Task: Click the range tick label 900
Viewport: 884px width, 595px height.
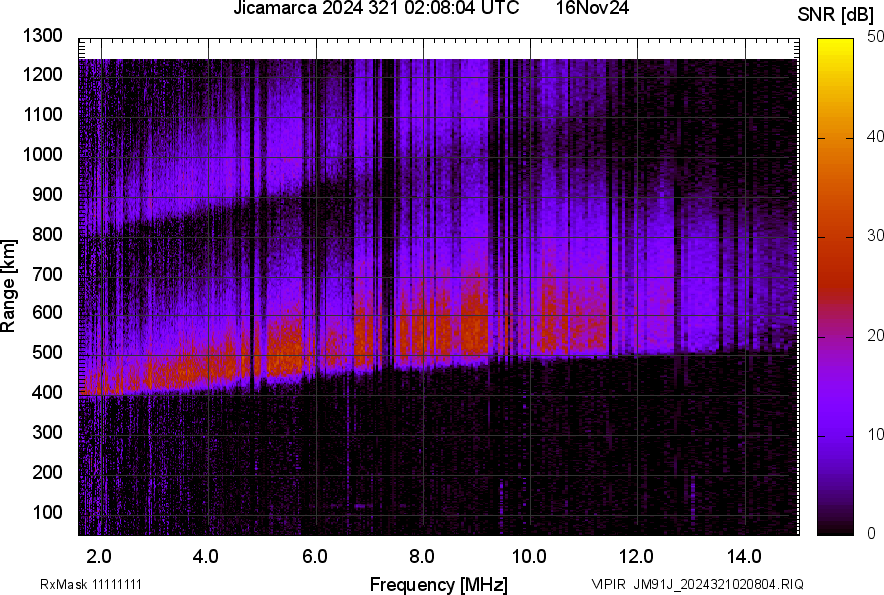Action: (x=47, y=195)
